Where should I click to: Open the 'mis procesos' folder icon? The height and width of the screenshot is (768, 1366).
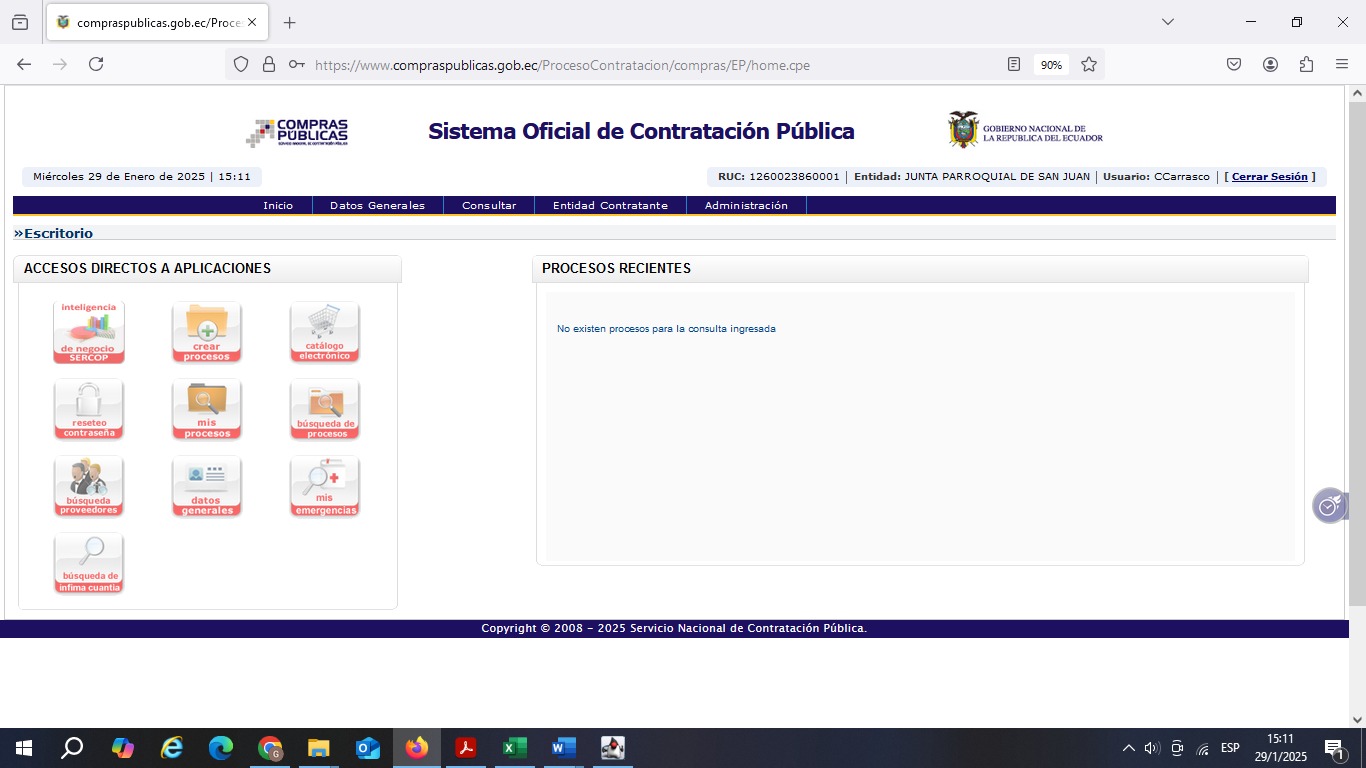(x=207, y=409)
